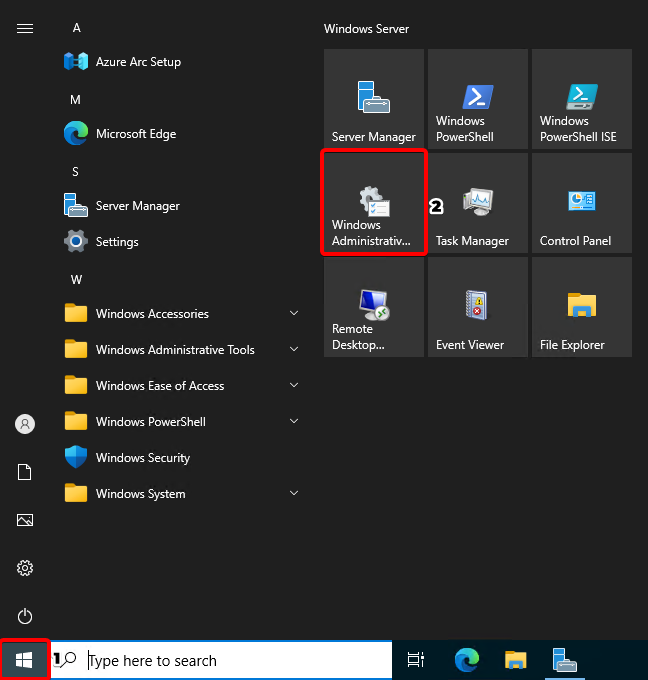648x680 pixels.
Task: Open the Windows PowerShell ISE tile
Action: [x=582, y=98]
